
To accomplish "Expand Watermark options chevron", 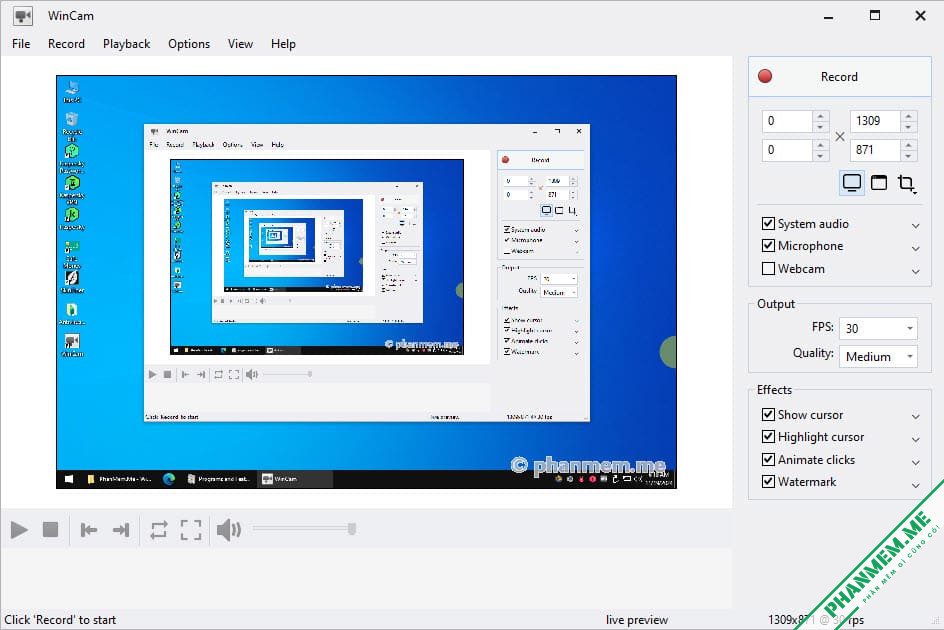I will (915, 485).
